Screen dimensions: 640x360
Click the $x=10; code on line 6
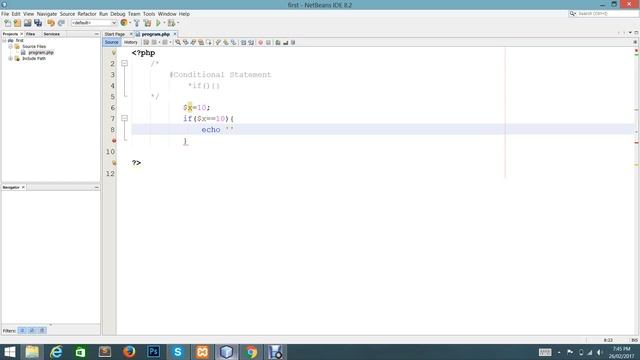196,107
